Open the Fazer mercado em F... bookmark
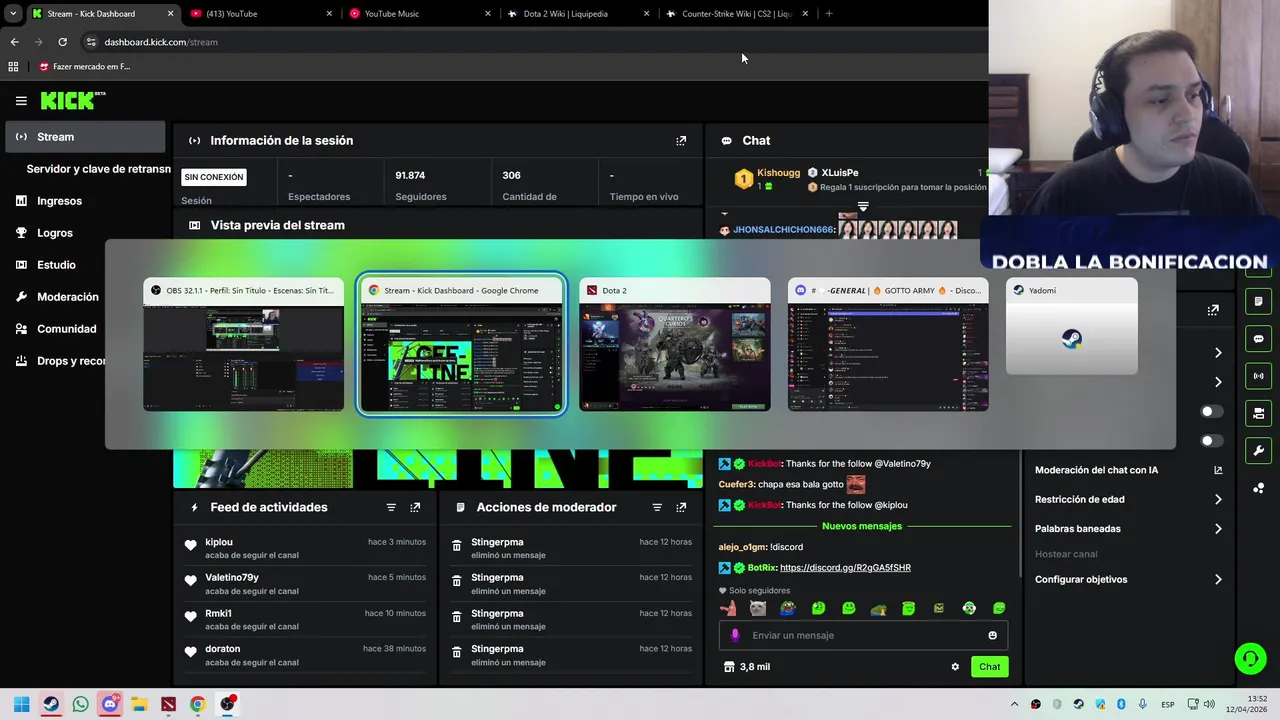Screen dimensions: 1280x720 pos(84,67)
